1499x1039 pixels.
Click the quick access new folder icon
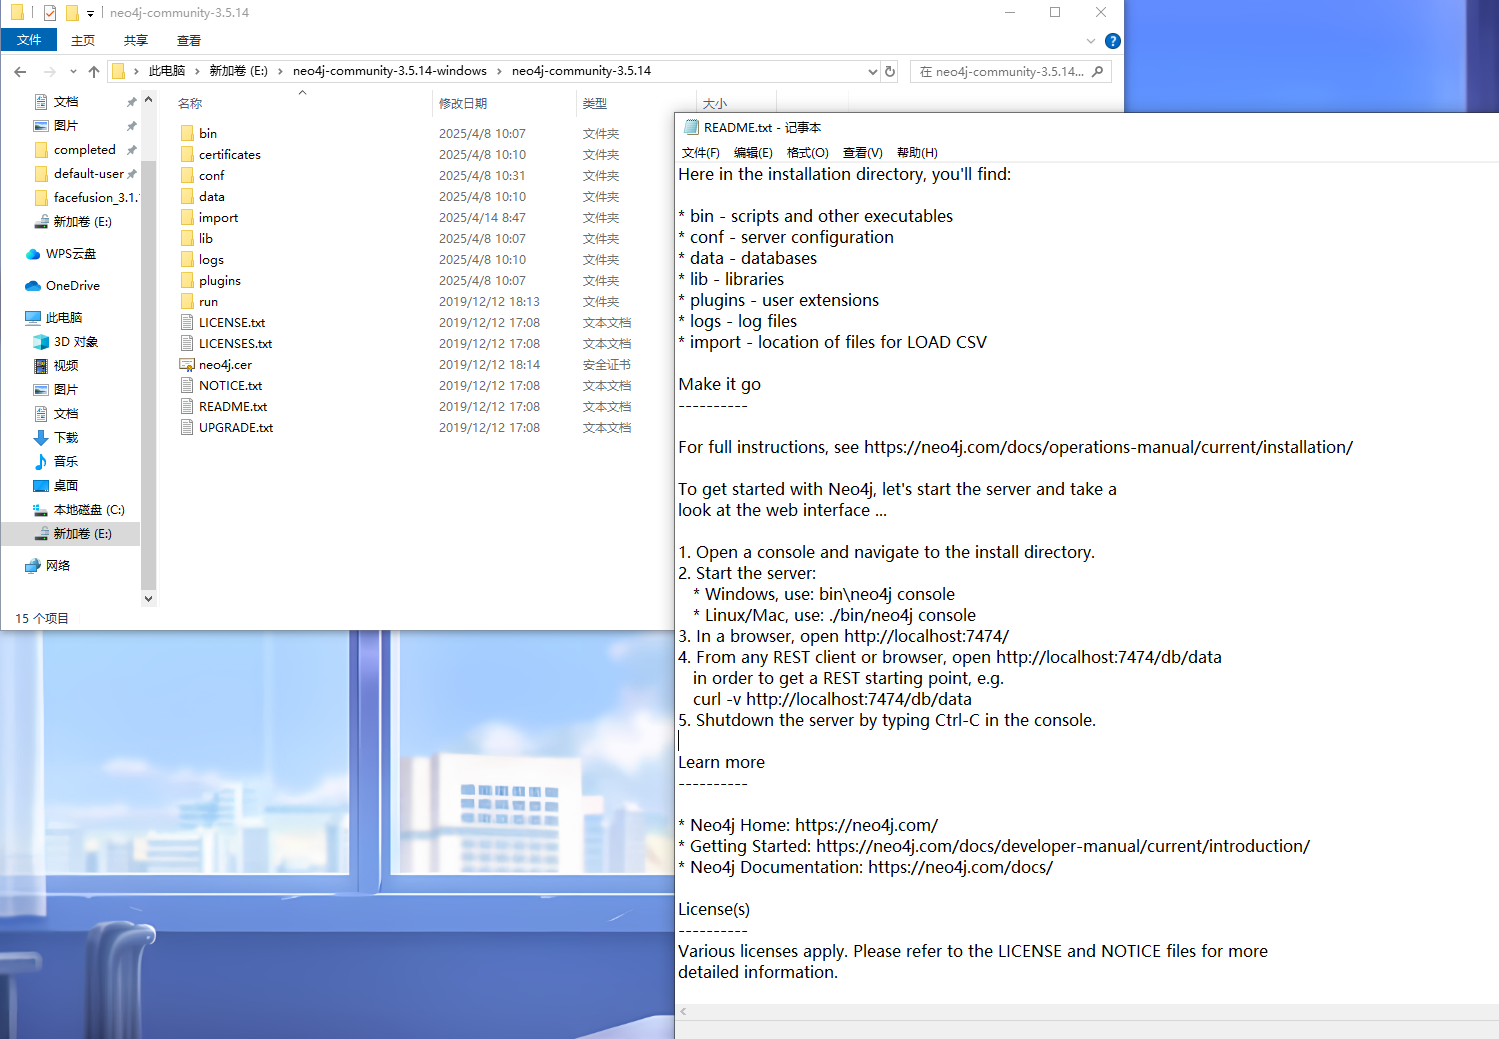(72, 13)
